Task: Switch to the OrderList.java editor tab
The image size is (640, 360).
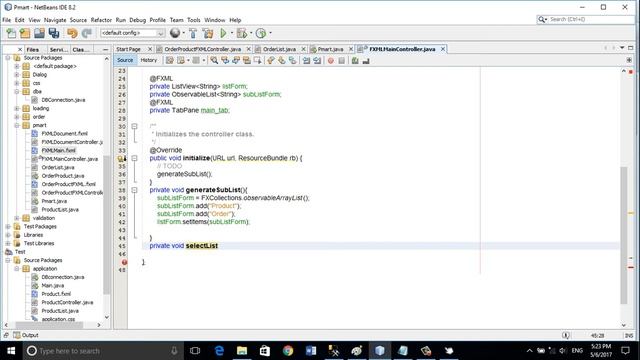Action: click(x=279, y=49)
